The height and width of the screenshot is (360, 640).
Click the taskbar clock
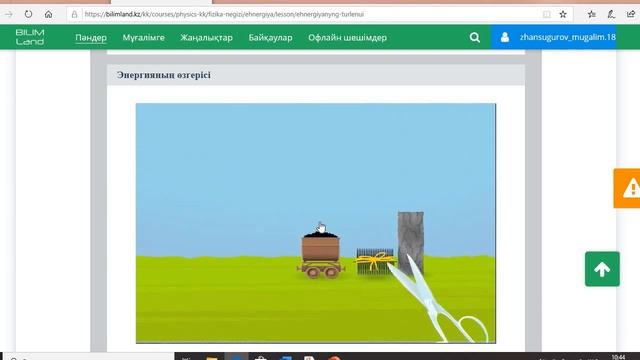pyautogui.click(x=618, y=357)
